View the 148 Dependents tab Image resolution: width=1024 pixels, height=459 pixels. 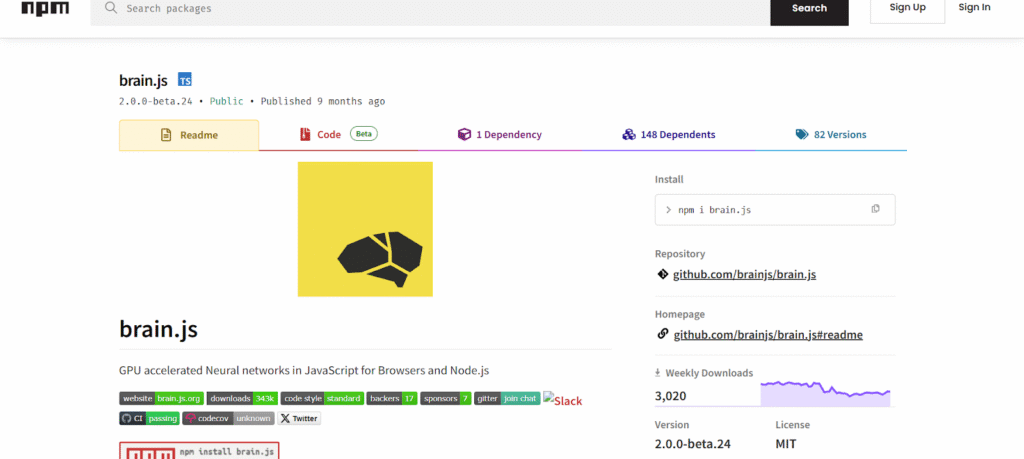[x=668, y=135]
